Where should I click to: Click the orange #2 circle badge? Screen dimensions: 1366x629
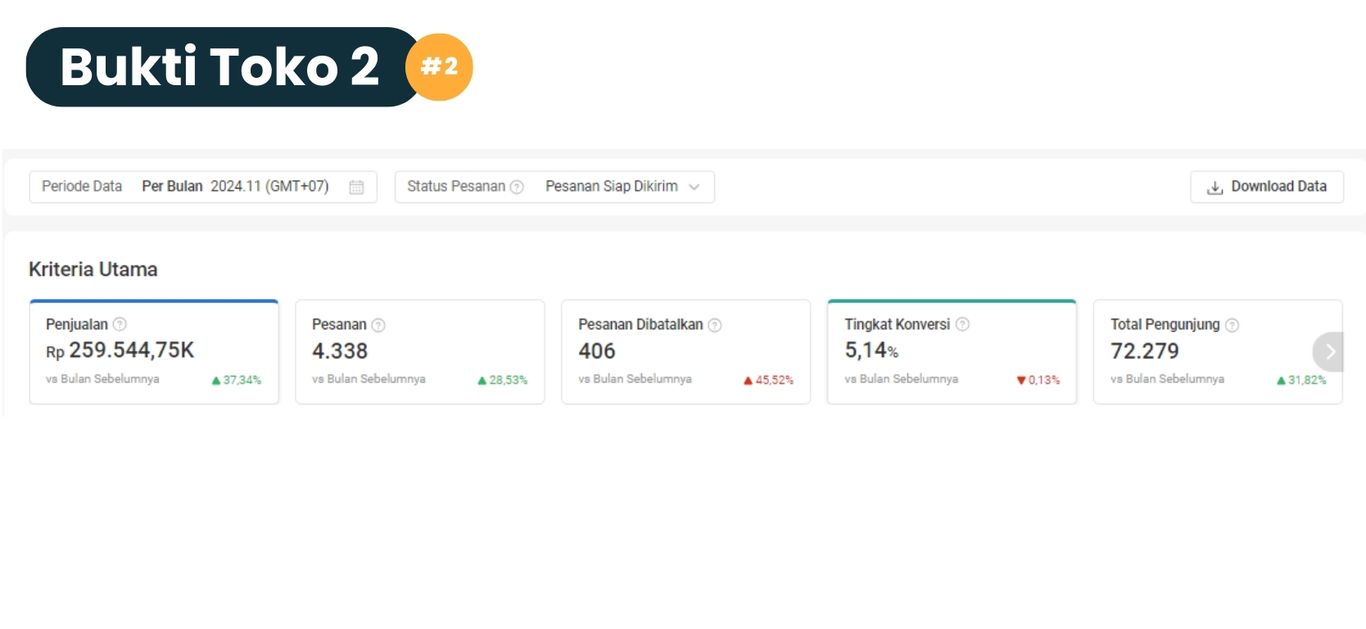pyautogui.click(x=439, y=67)
